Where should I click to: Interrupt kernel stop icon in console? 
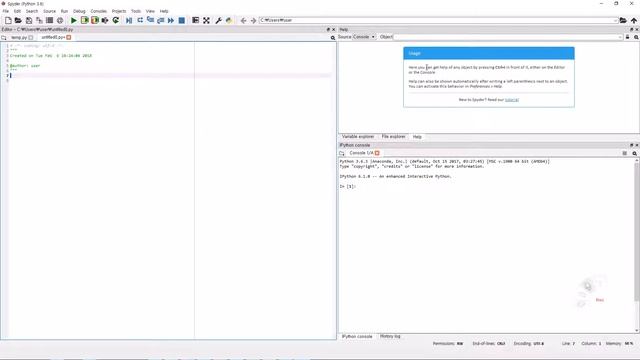pos(624,153)
